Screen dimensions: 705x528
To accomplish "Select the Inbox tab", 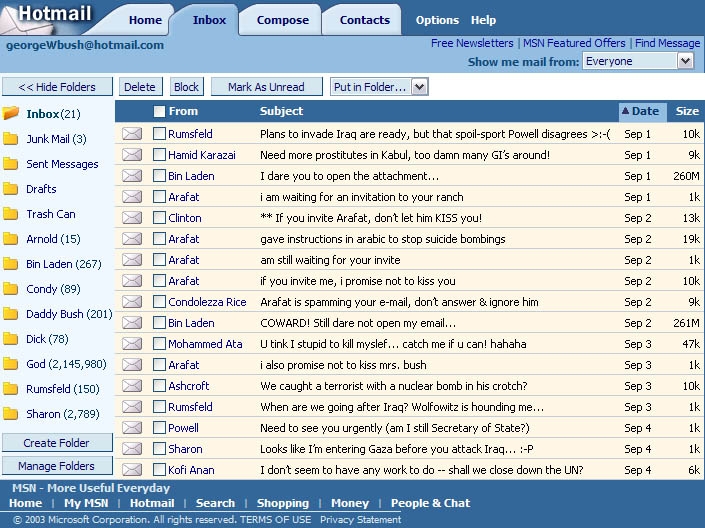I will tap(209, 20).
